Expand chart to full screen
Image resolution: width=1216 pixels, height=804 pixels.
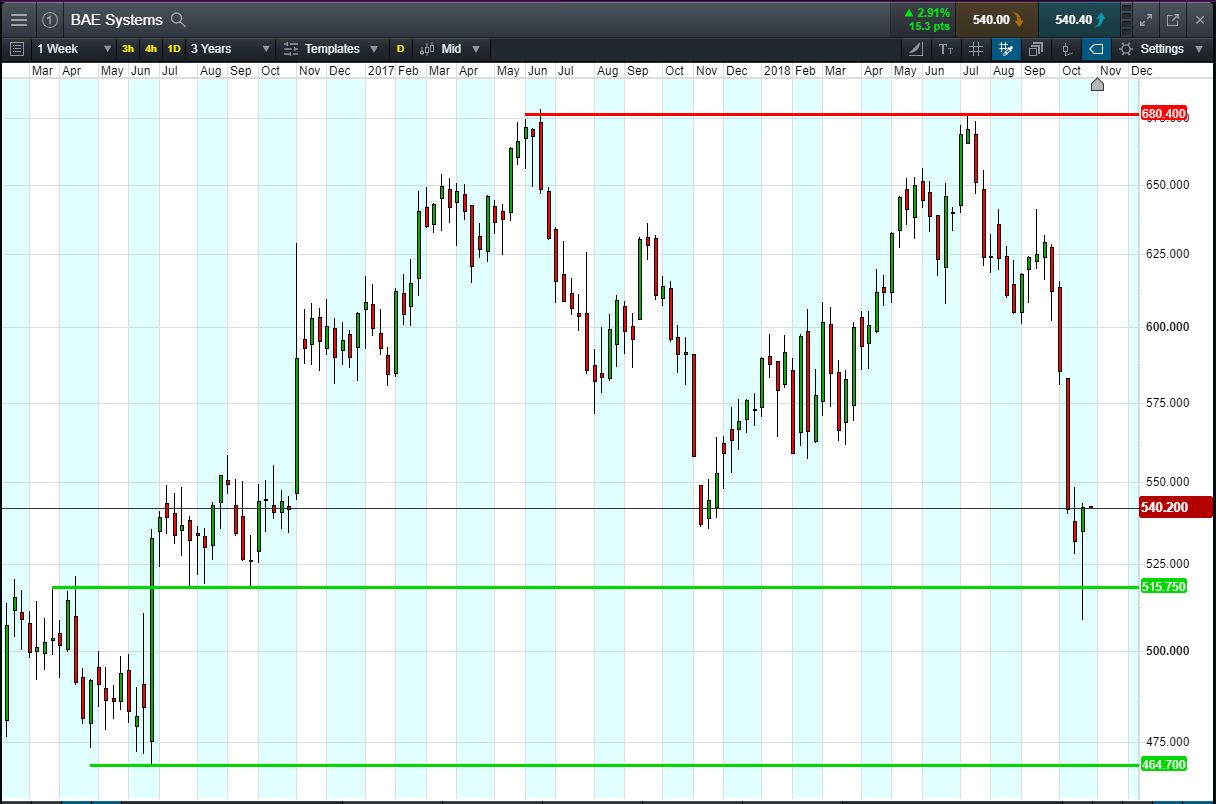click(1146, 19)
